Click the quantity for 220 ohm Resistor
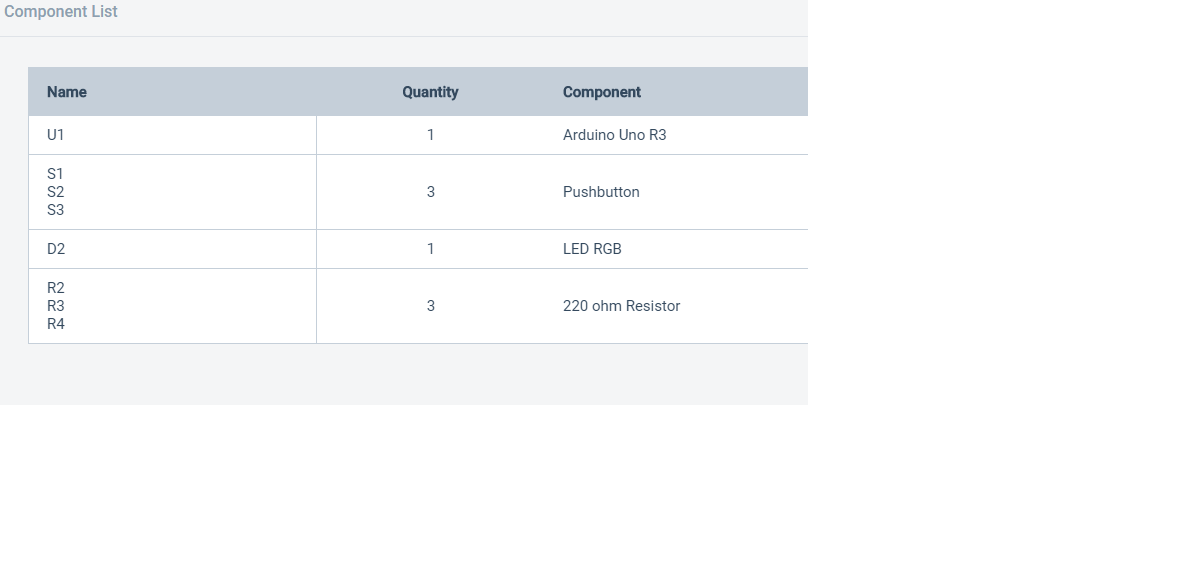 (431, 306)
